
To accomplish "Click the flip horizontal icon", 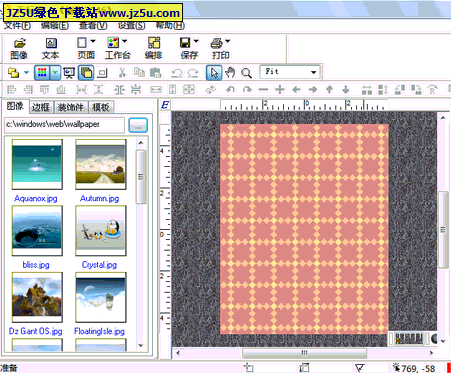I will 367,90.
